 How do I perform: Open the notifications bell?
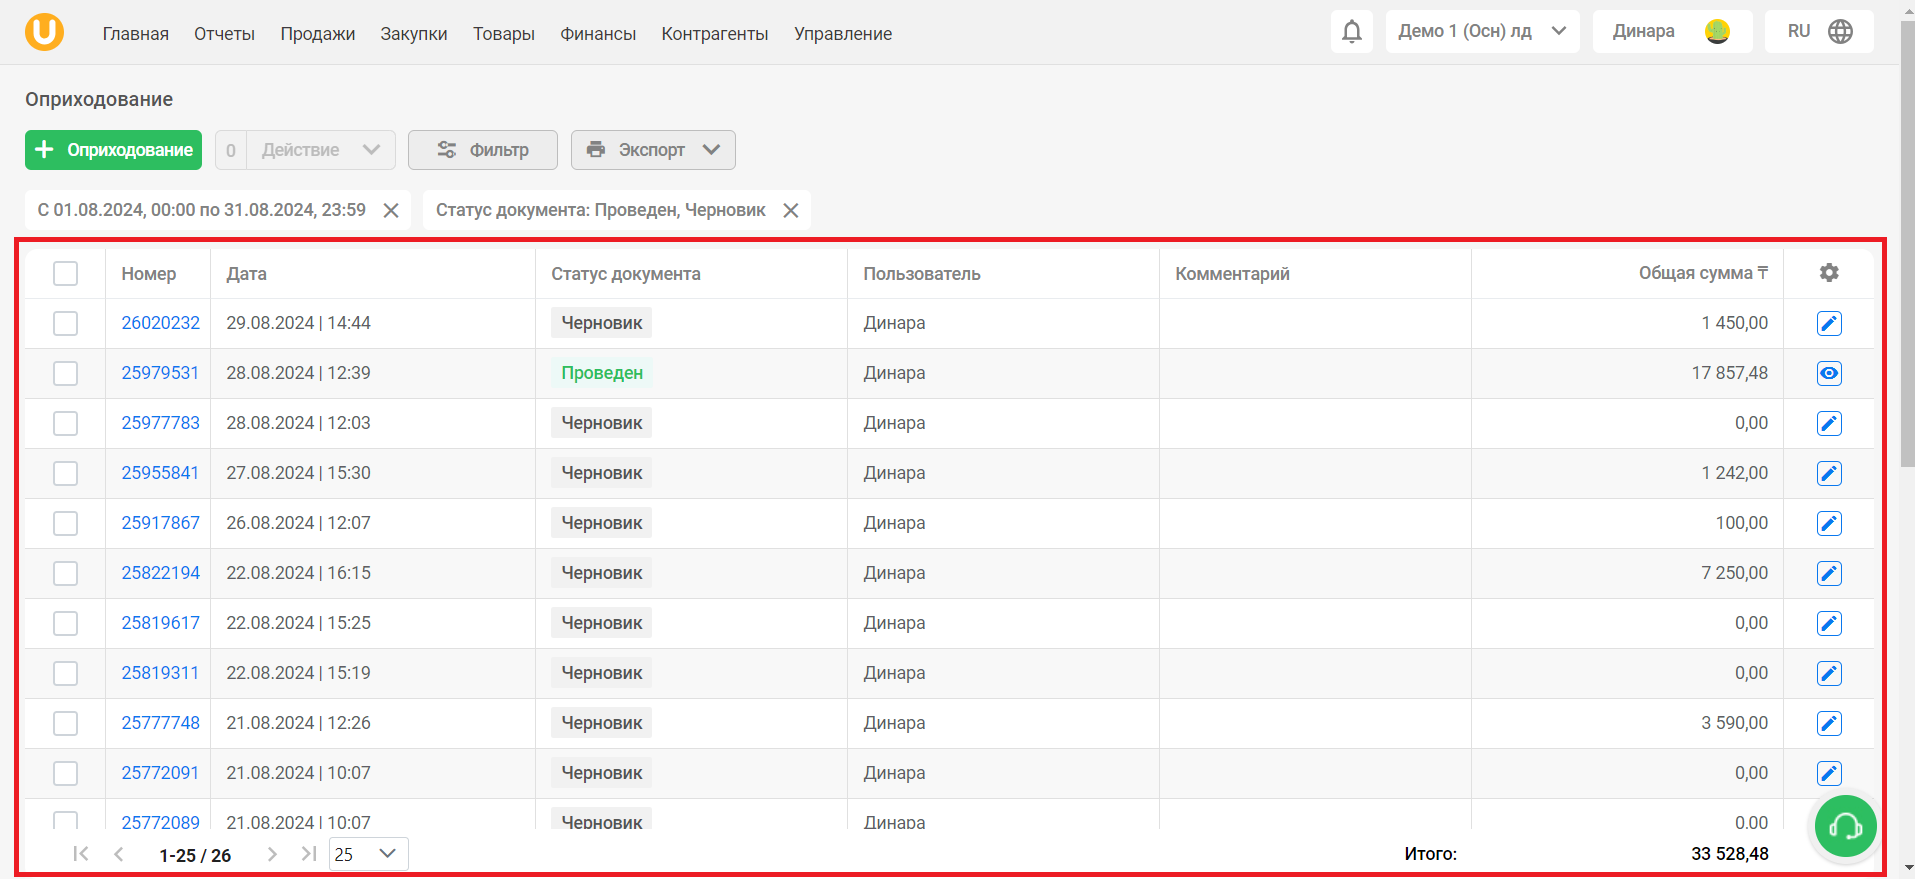coord(1351,31)
